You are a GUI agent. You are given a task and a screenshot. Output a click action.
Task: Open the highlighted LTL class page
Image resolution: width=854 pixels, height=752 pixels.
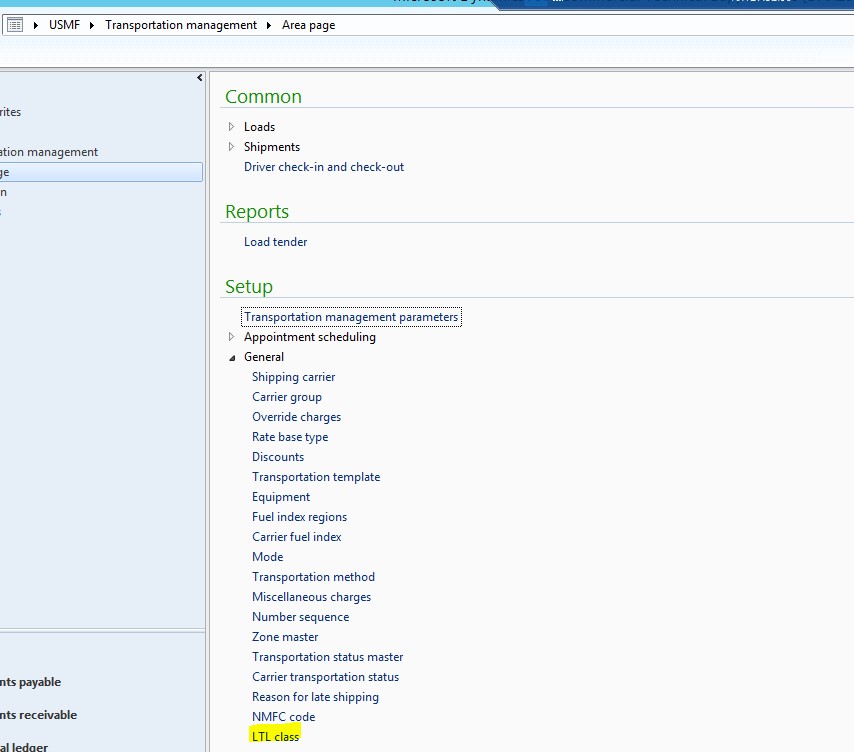point(275,734)
